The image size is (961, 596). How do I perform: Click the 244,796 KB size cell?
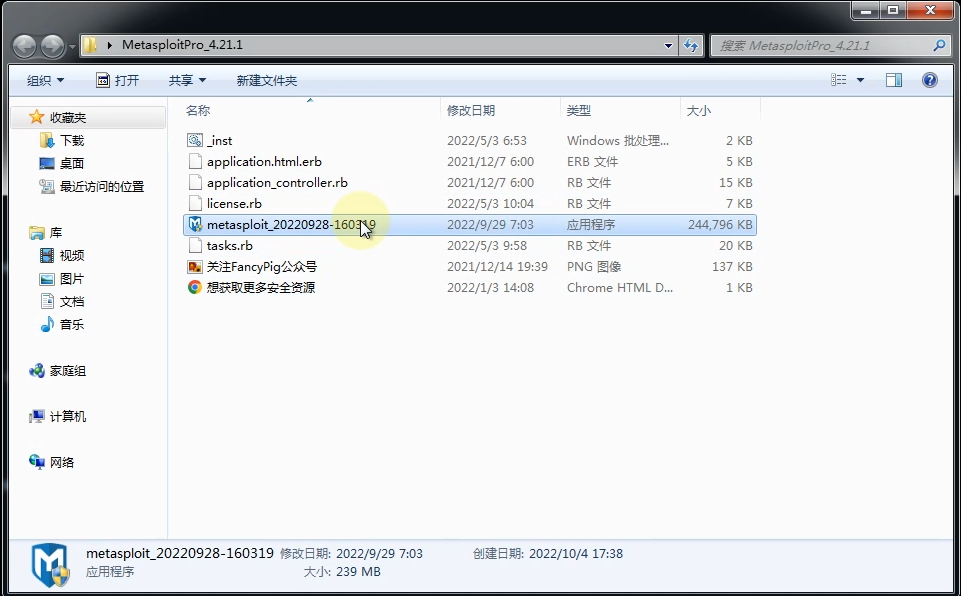(x=720, y=224)
